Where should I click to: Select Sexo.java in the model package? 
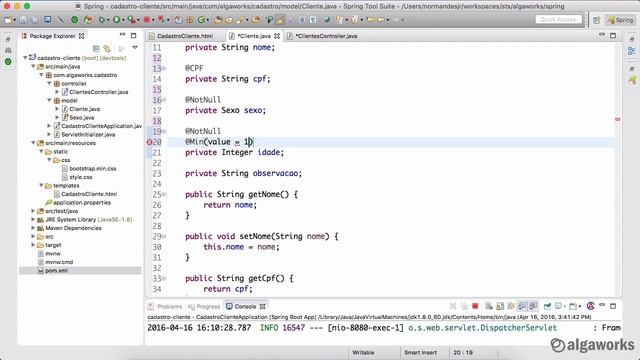[81, 118]
